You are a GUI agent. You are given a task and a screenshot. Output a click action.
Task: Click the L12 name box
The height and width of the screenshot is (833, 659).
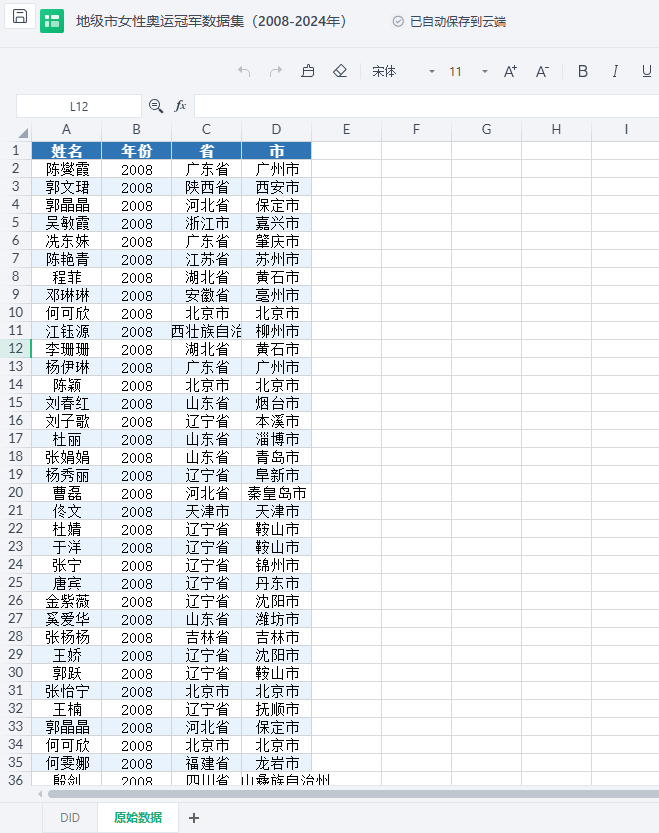pyautogui.click(x=79, y=106)
